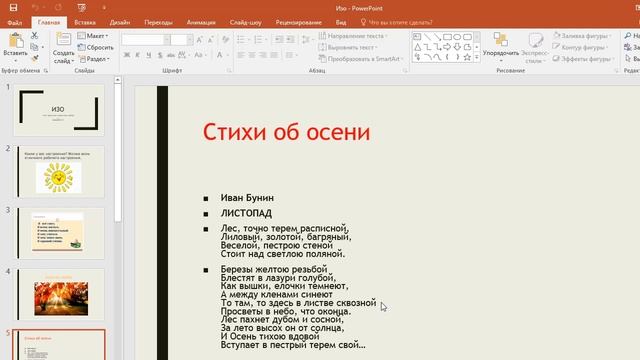Click the Контур фигуры button
This screenshot has width=640, height=360.
tap(580, 47)
